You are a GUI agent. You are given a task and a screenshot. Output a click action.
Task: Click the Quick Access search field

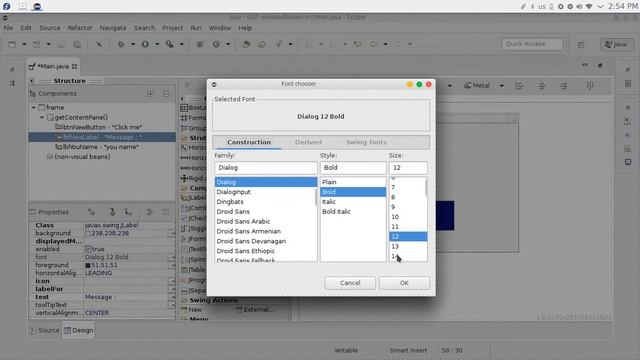click(x=532, y=44)
